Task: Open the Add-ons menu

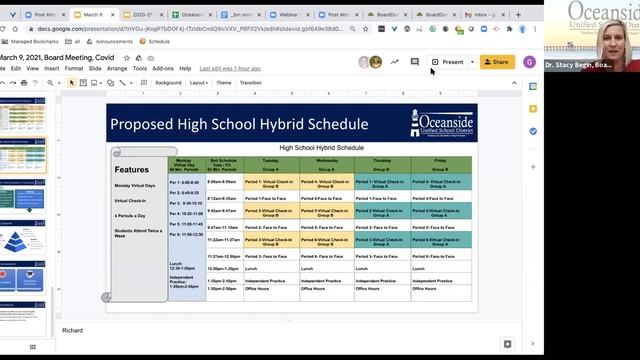Action: coord(163,69)
